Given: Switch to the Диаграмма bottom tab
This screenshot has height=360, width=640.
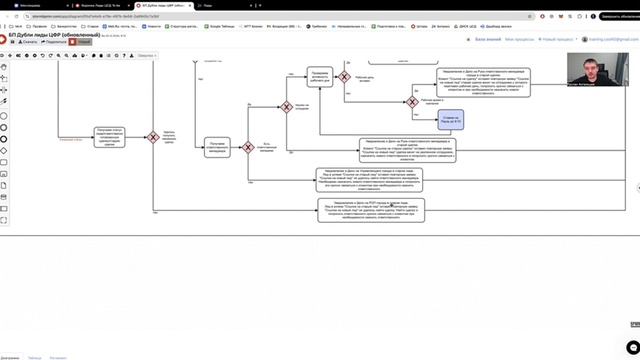Looking at the screenshot, I should point(10,358).
